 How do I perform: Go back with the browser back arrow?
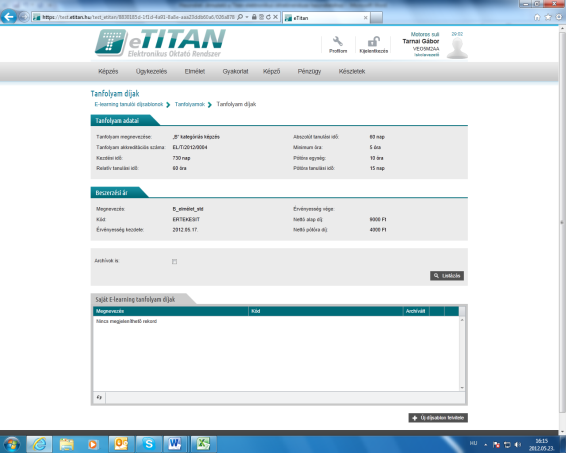(9, 17)
